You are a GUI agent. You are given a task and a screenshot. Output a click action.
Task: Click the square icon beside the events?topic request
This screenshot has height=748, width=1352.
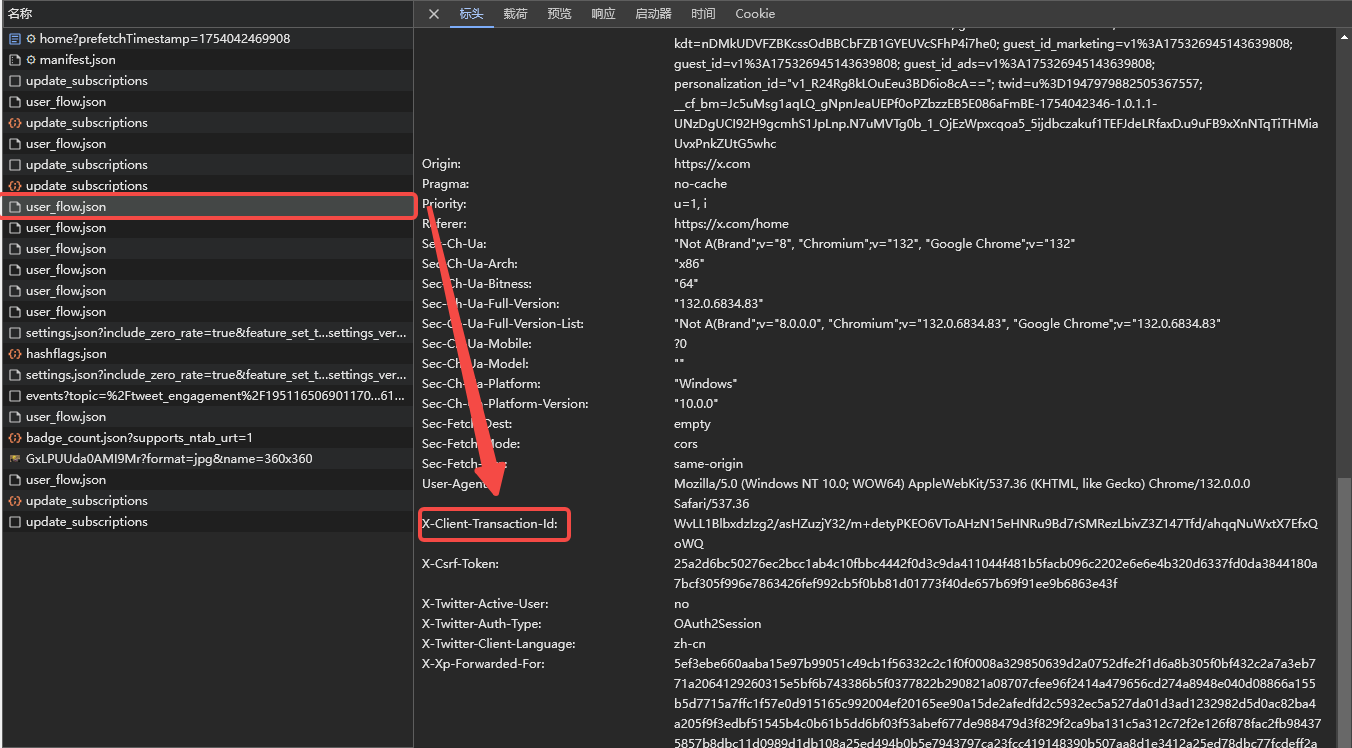[x=15, y=395]
